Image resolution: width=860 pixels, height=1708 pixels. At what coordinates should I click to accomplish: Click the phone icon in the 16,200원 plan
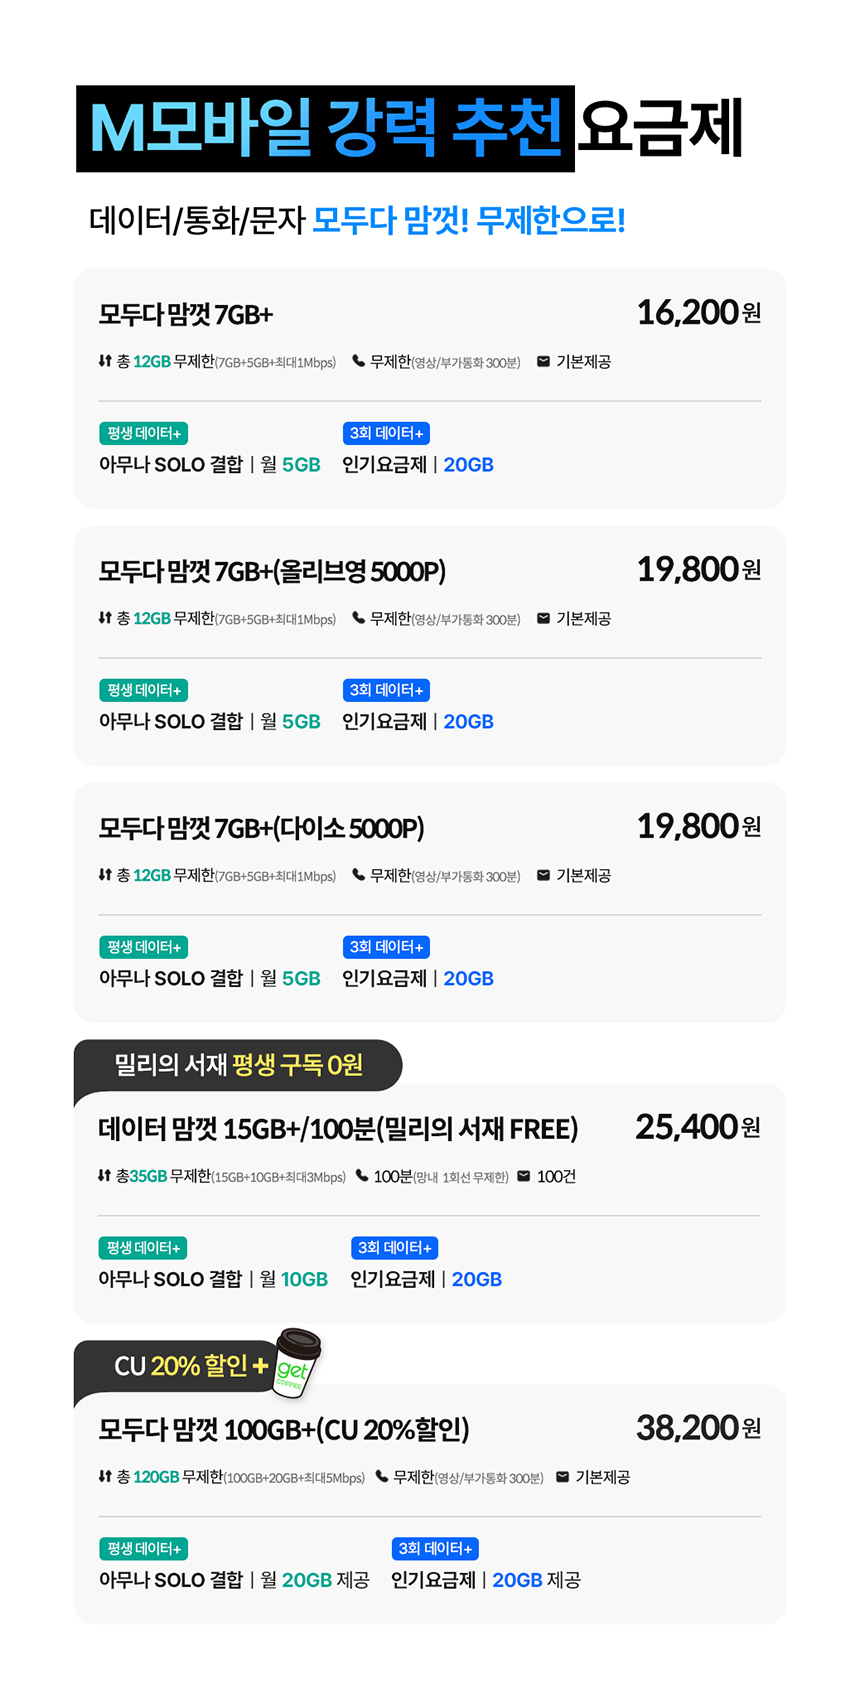pos(358,361)
